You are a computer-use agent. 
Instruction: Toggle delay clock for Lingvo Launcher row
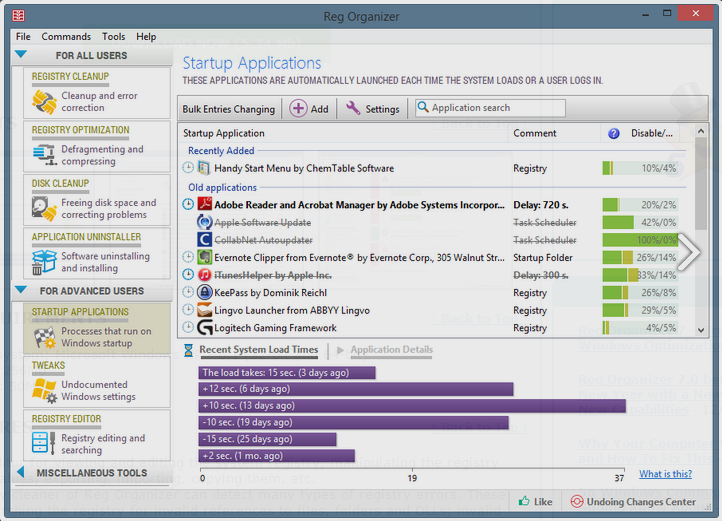188,310
